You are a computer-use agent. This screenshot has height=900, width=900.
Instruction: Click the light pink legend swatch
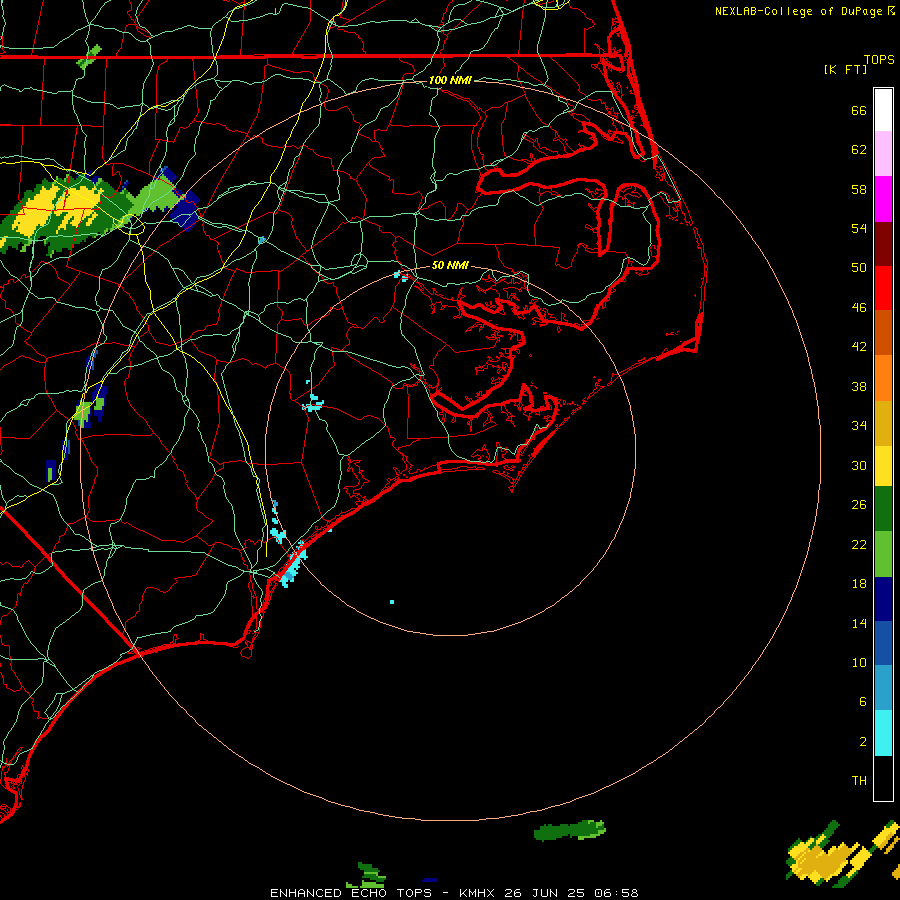click(x=883, y=154)
